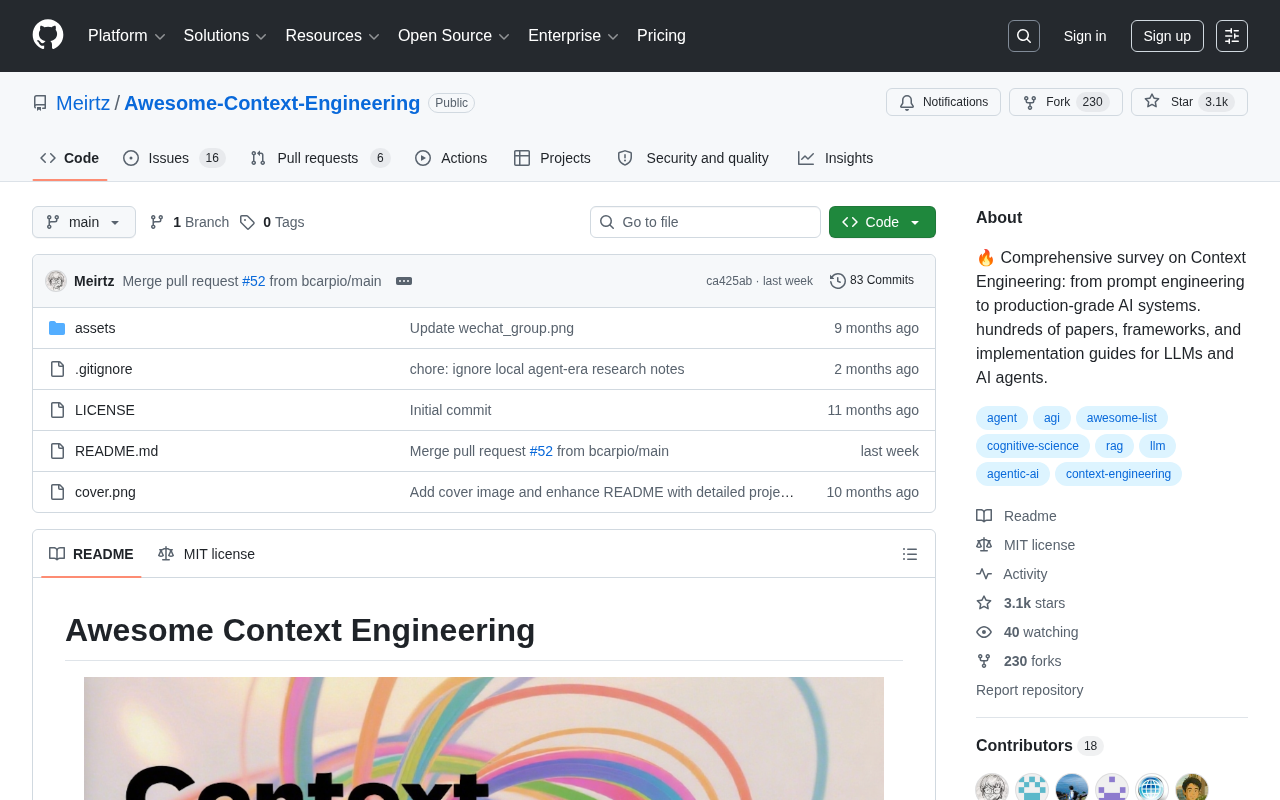View the 1 Branch link
This screenshot has width=1280, height=800.
click(189, 222)
